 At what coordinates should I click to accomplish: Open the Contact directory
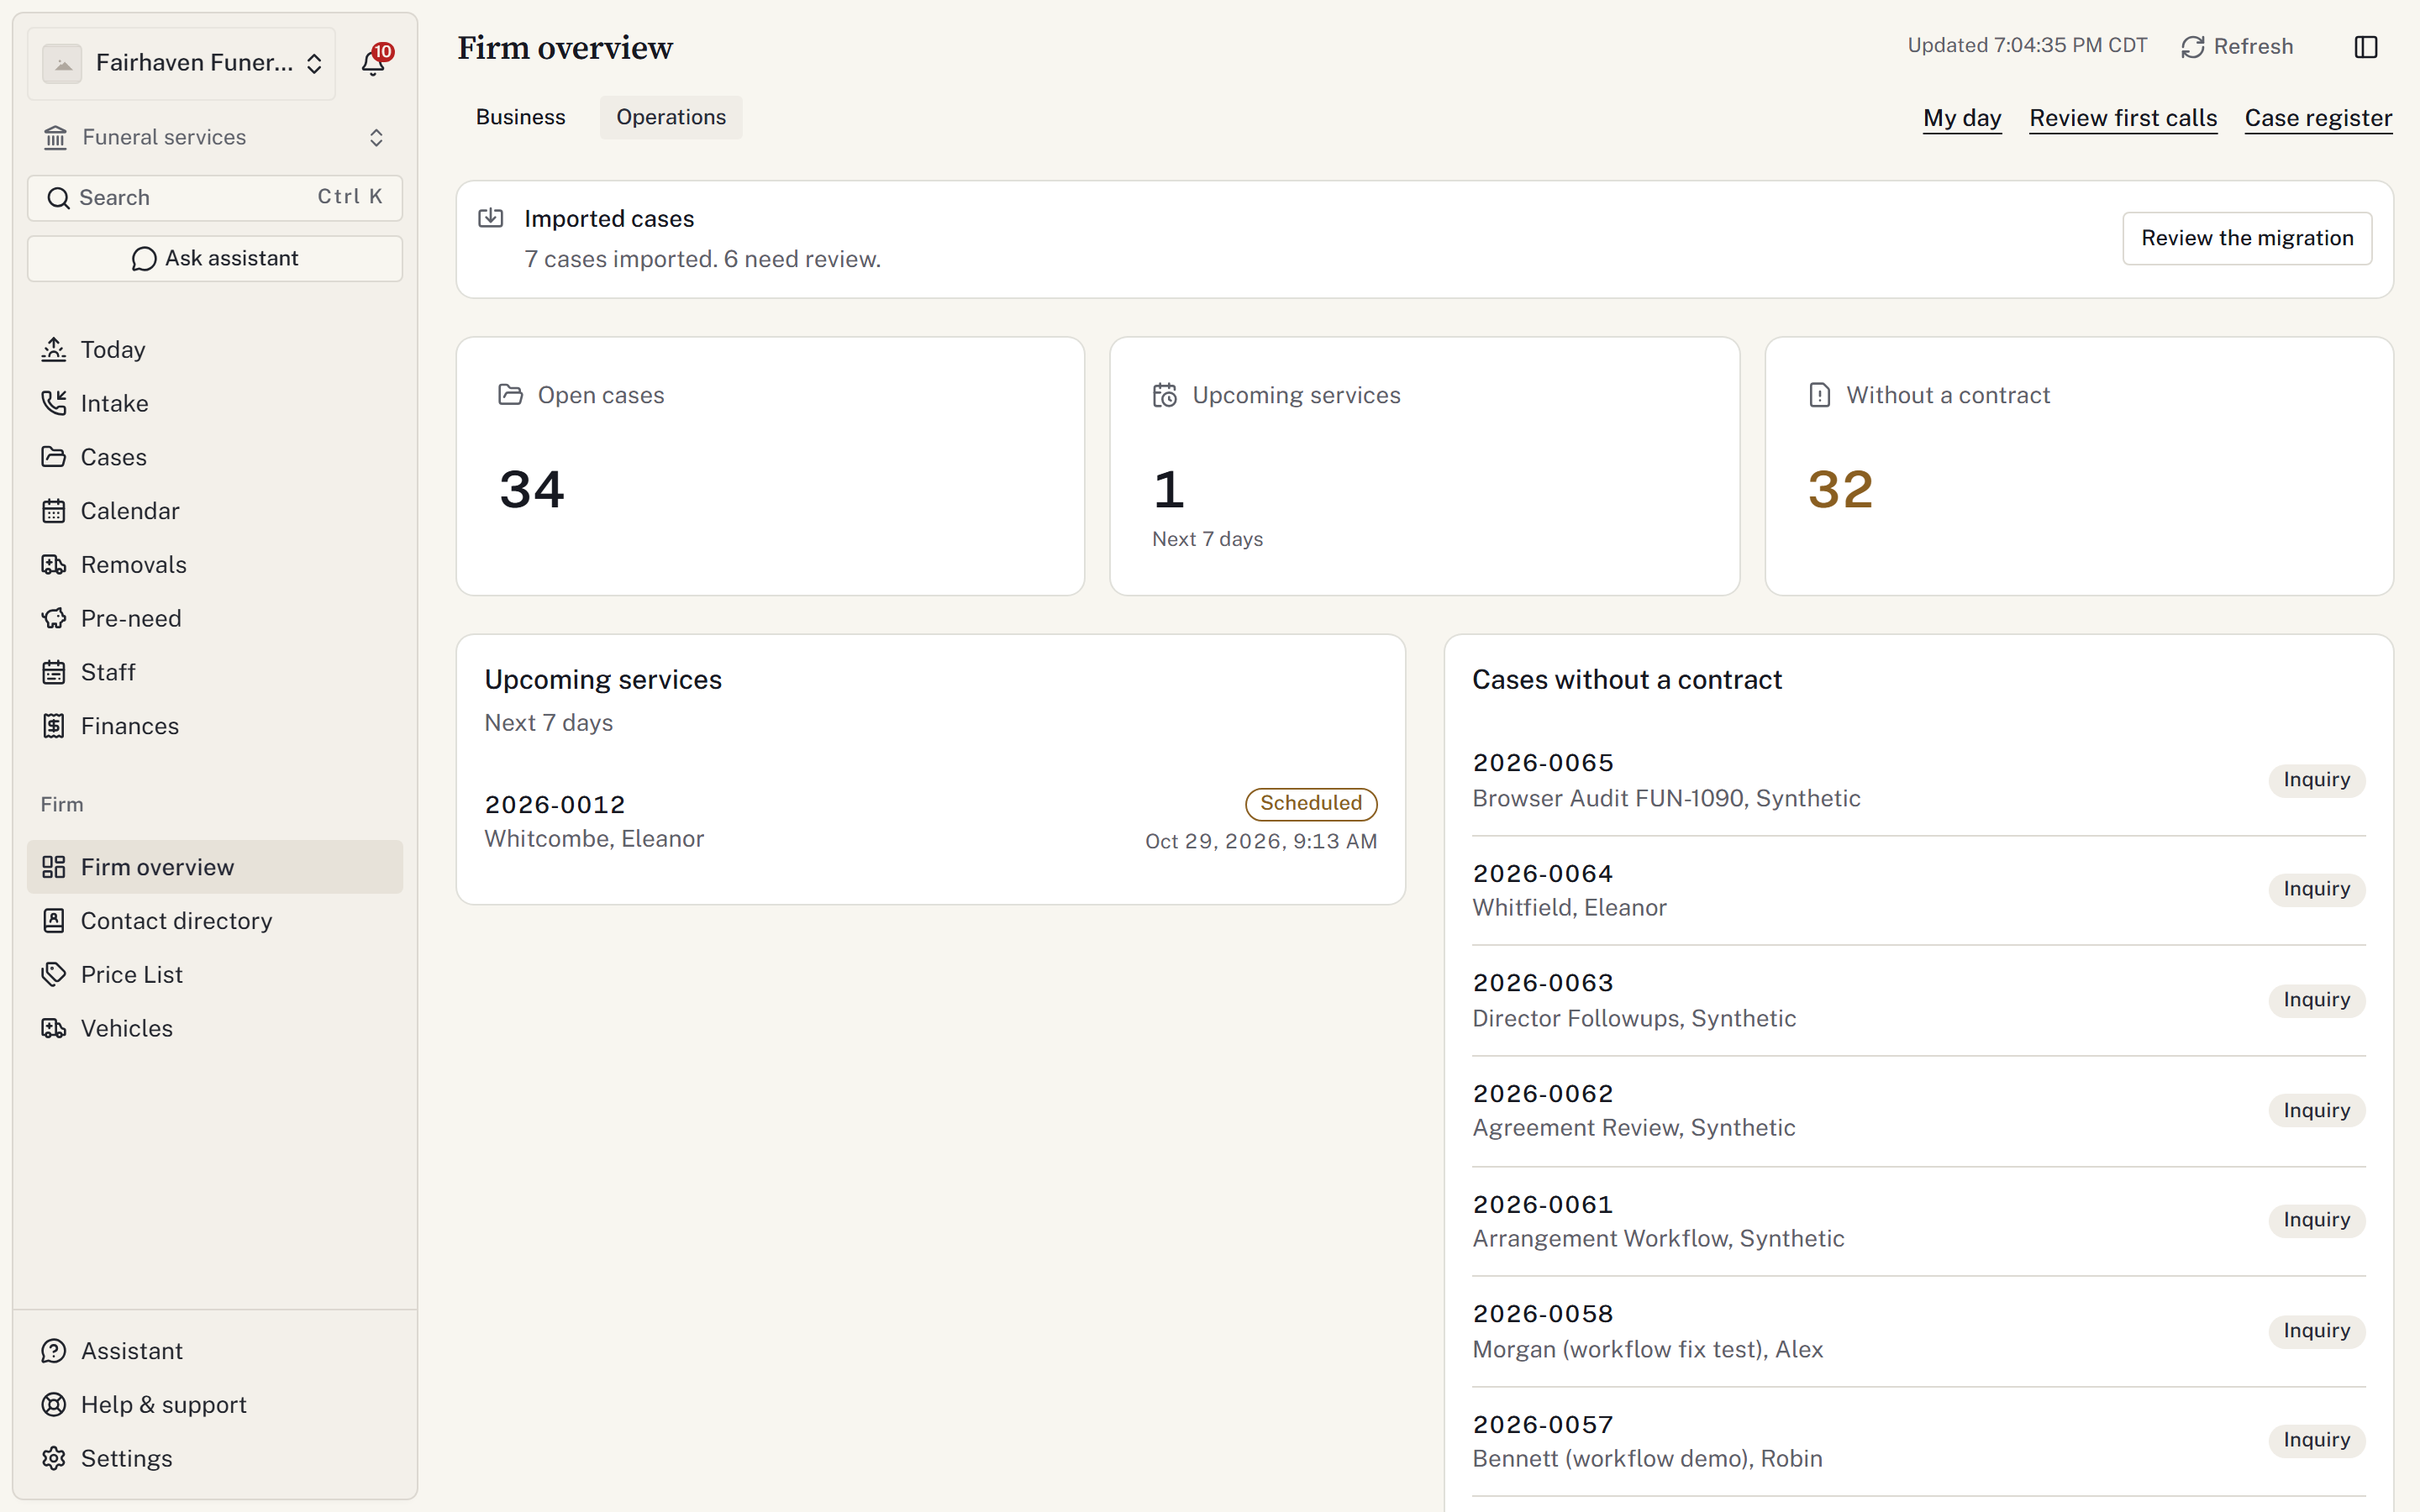pyautogui.click(x=215, y=921)
